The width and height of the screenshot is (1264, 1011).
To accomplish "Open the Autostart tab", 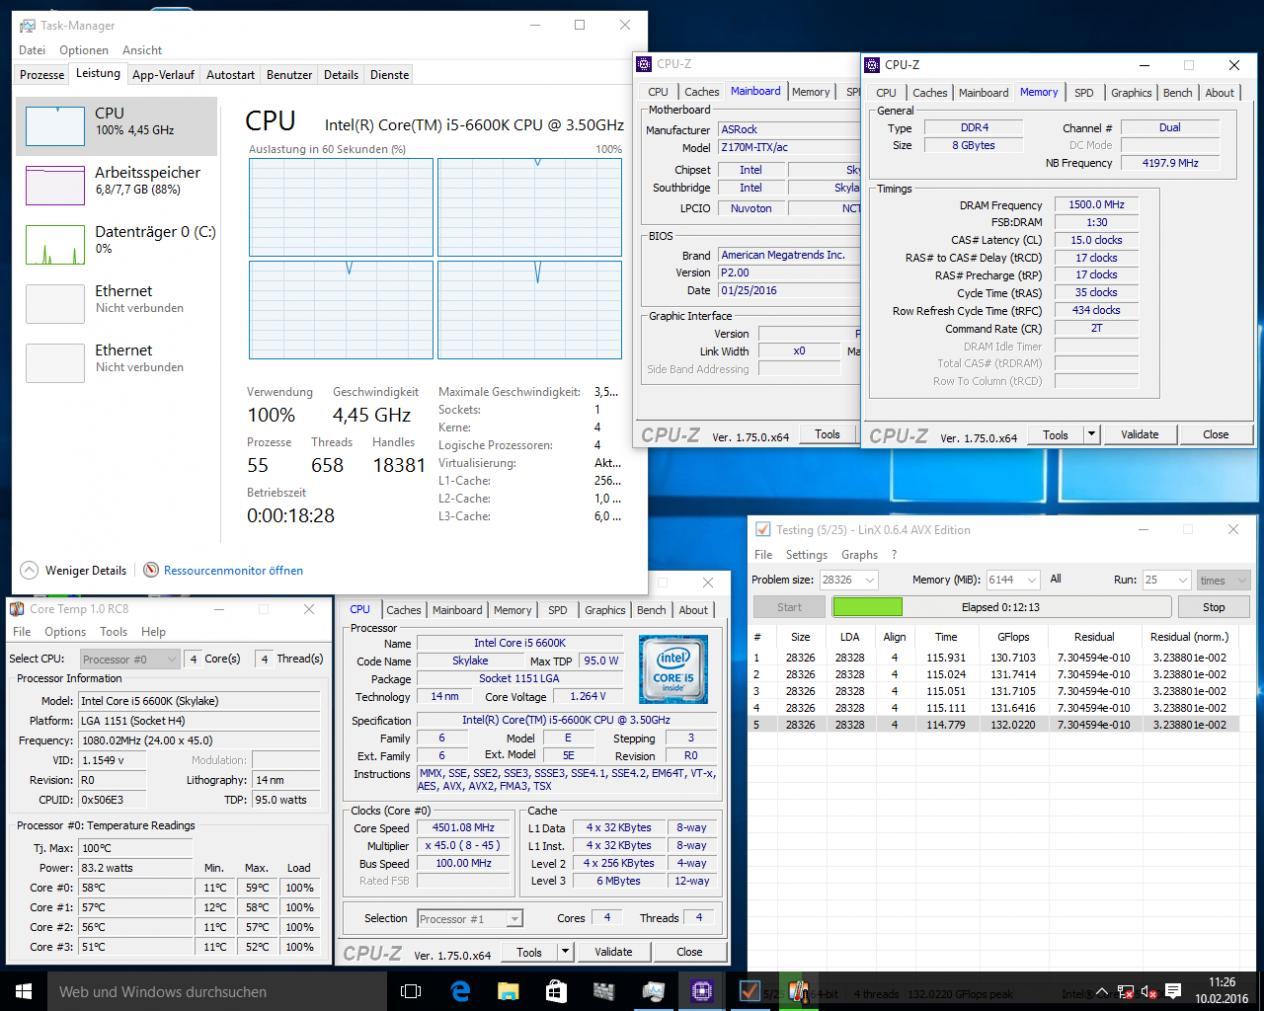I will 230,75.
